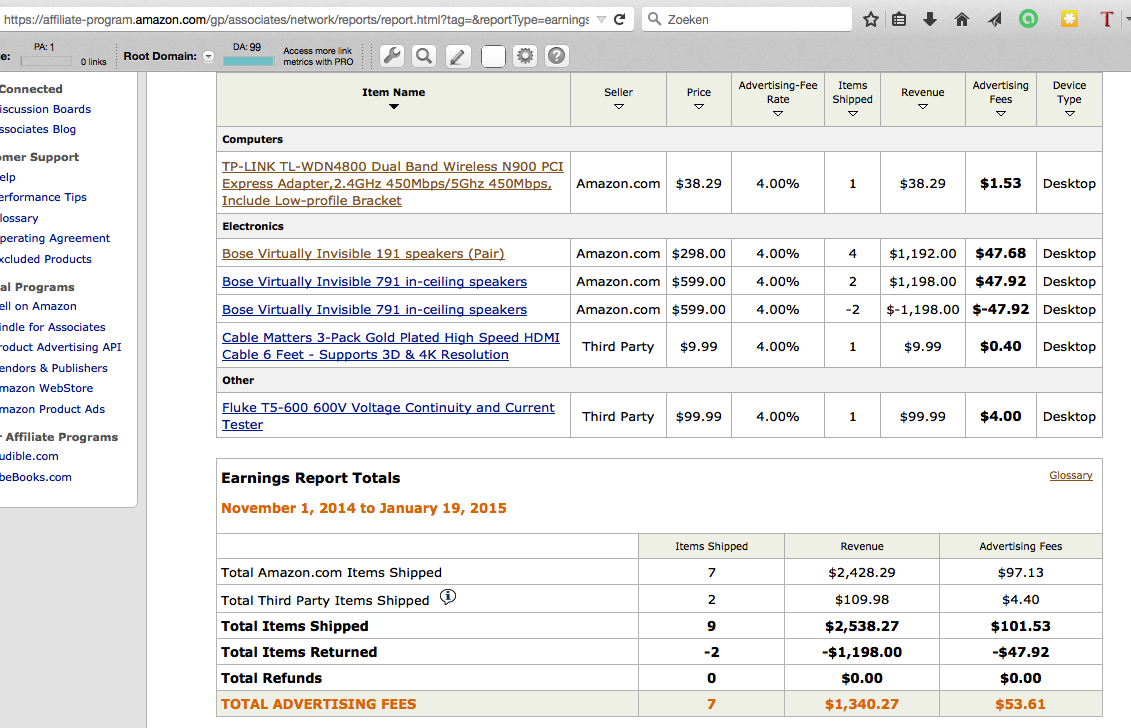Click the yellow extension icon
This screenshot has height=728, width=1131.
1069,19
